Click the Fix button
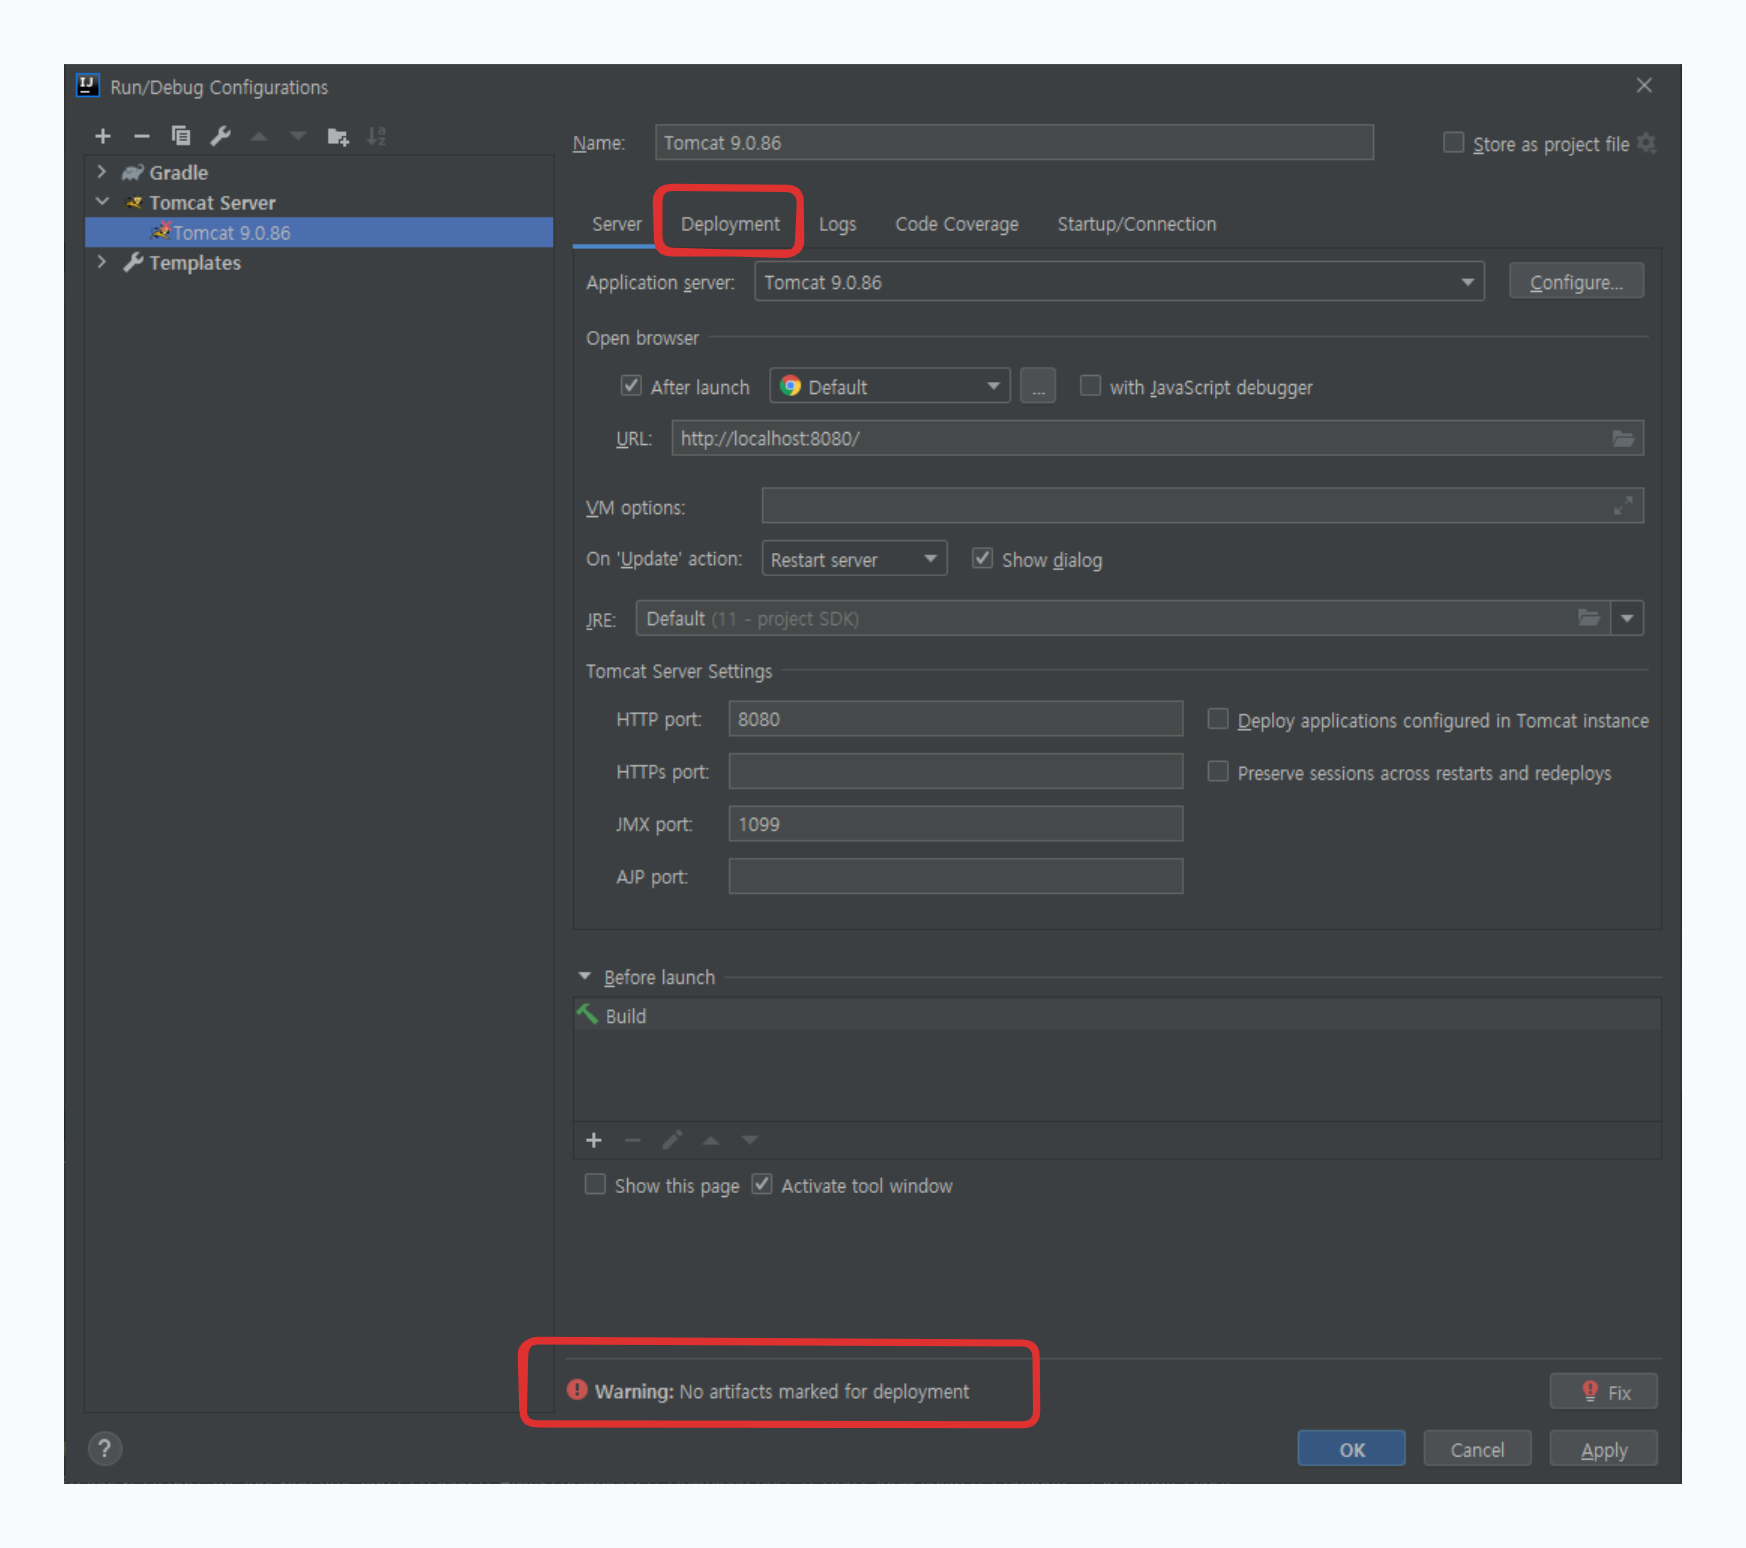1746x1548 pixels. tap(1604, 1391)
